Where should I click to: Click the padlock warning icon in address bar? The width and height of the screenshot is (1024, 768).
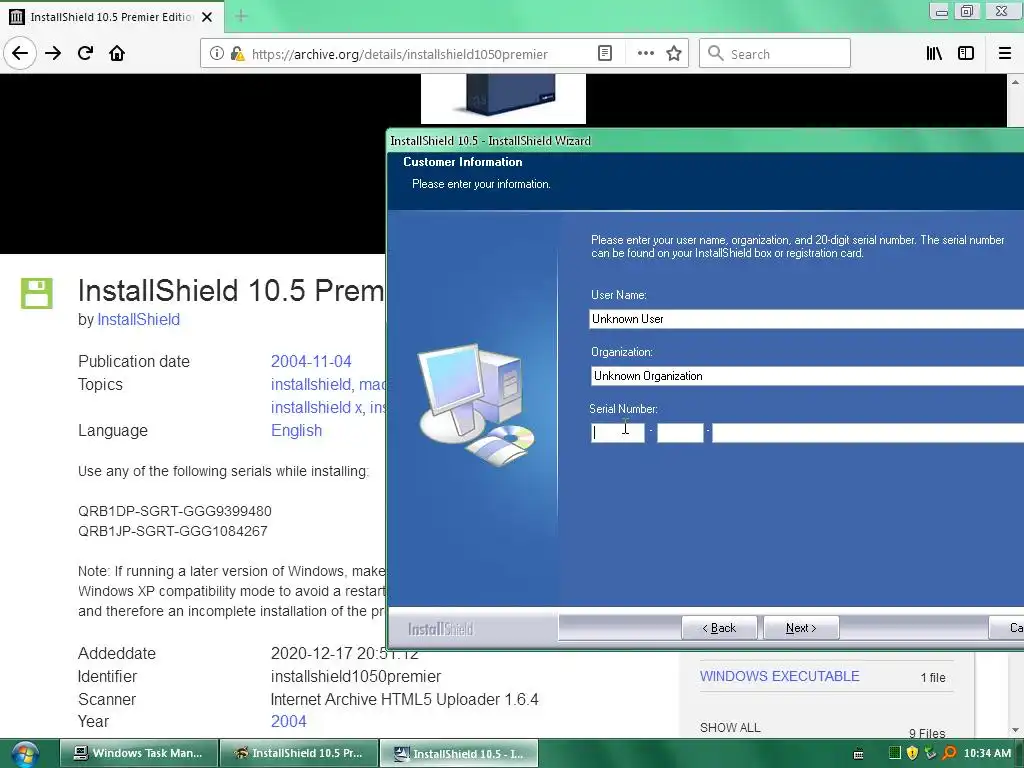[x=238, y=54]
